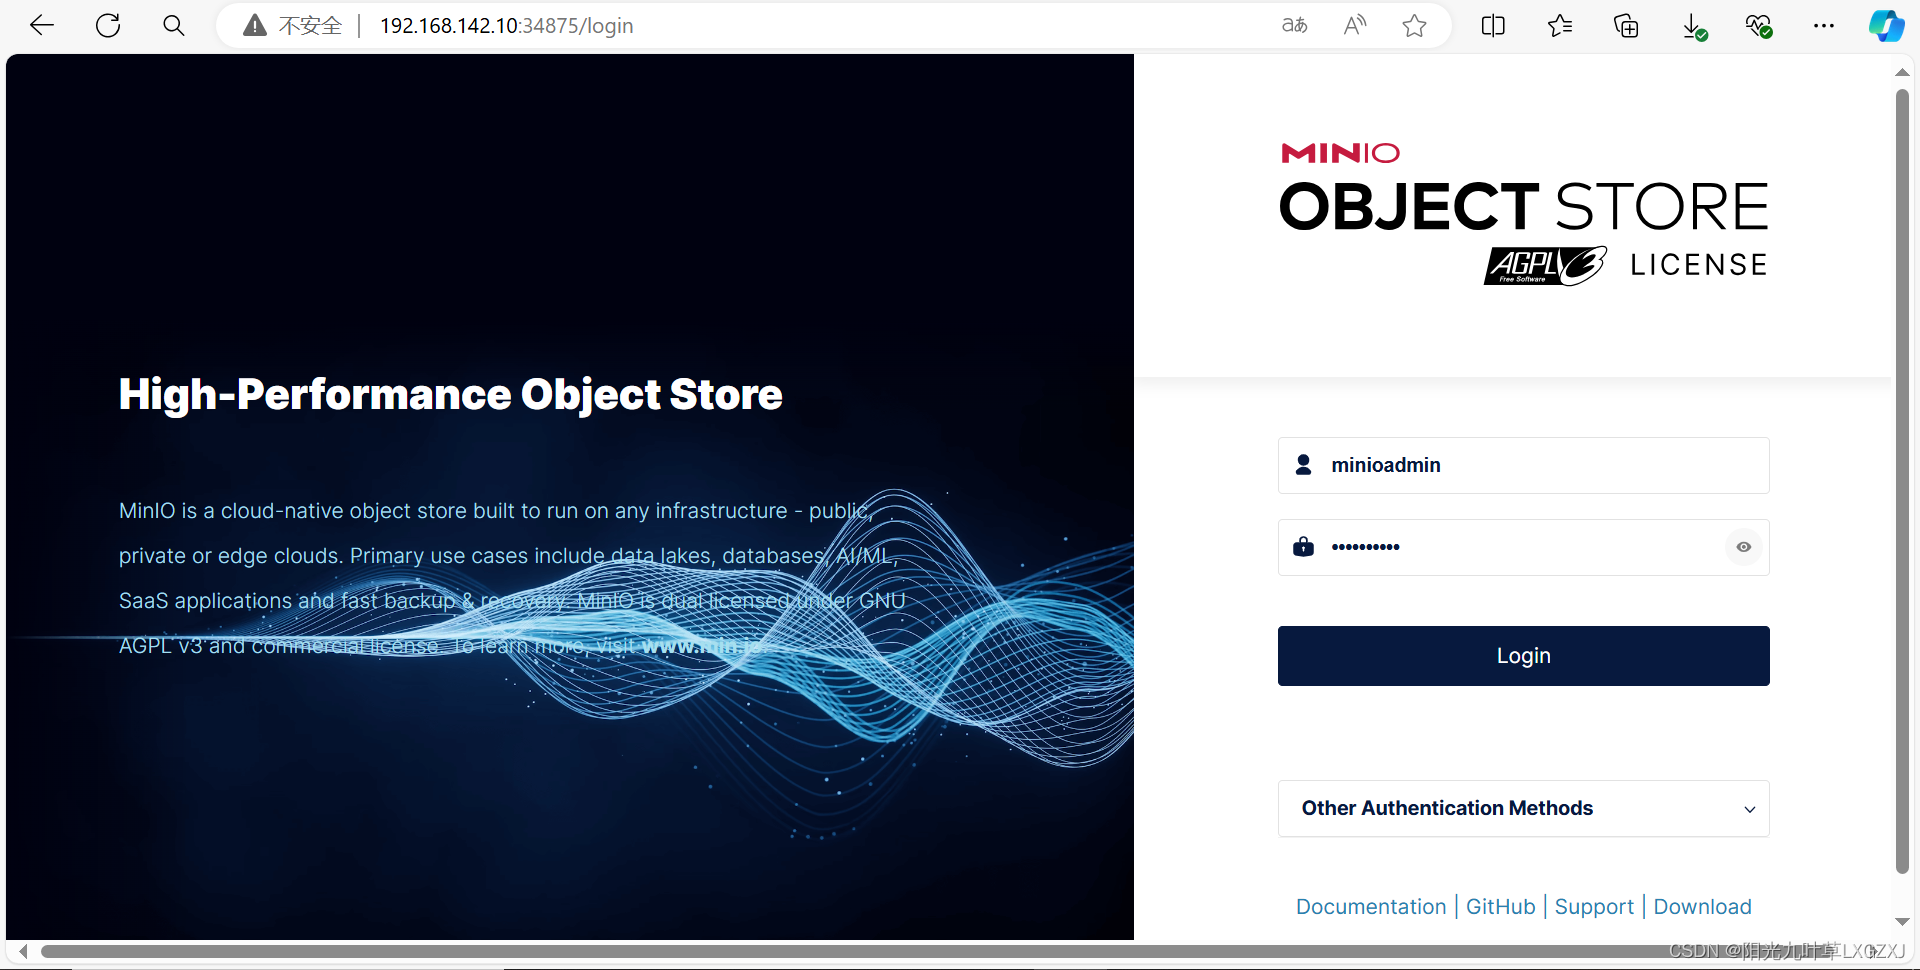Open the browser search magnifier icon
This screenshot has width=1920, height=970.
coord(174,26)
